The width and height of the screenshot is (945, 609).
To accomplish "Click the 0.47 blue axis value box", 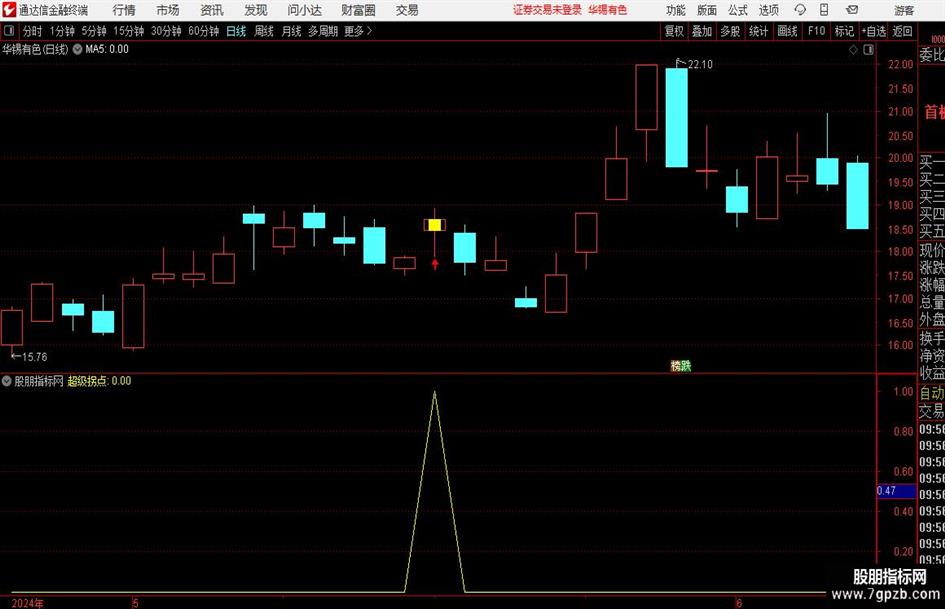I will point(896,491).
